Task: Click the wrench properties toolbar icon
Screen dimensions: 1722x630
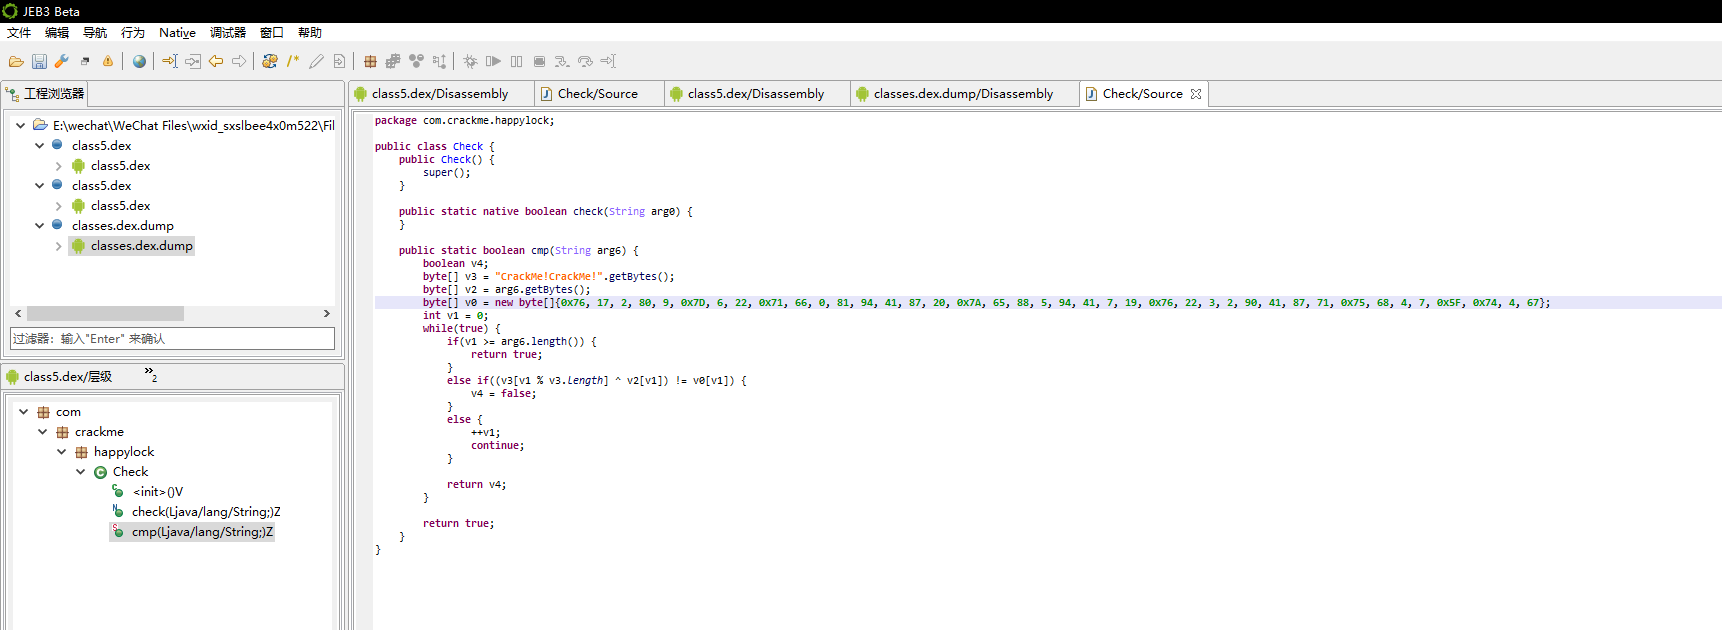Action: [x=62, y=62]
